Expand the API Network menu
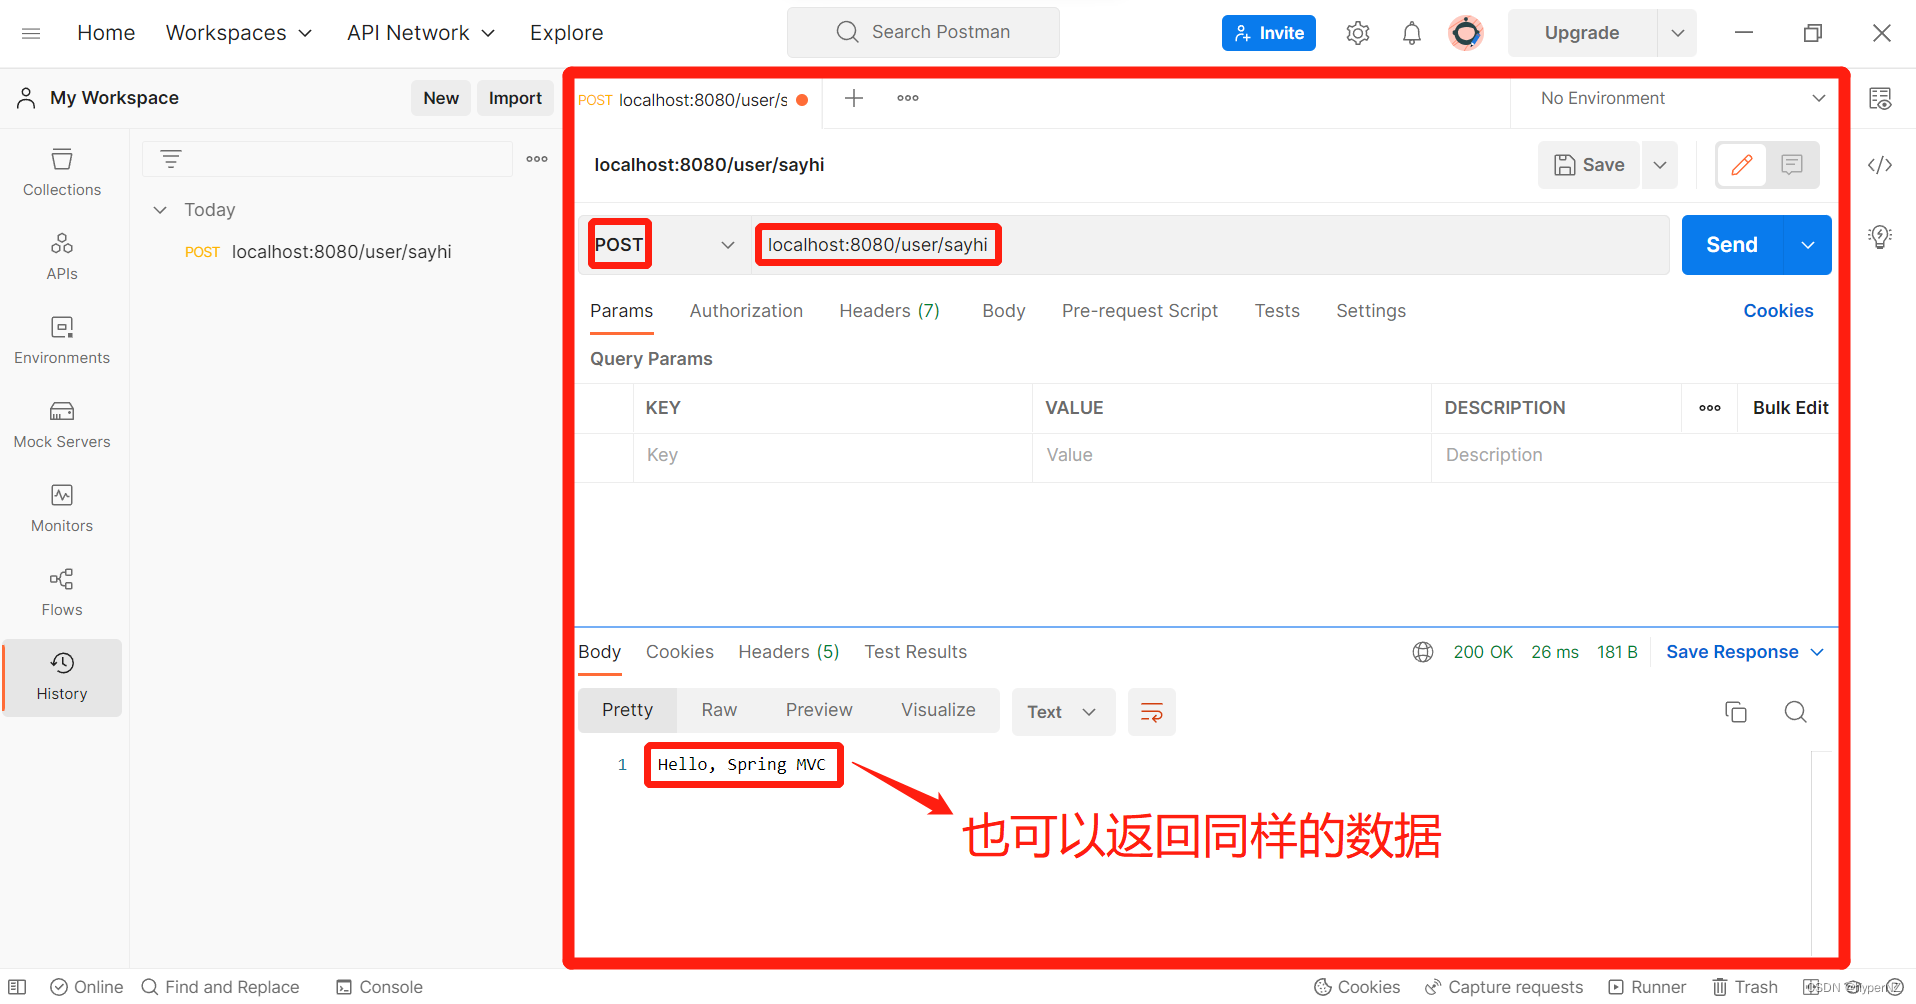 coord(421,33)
